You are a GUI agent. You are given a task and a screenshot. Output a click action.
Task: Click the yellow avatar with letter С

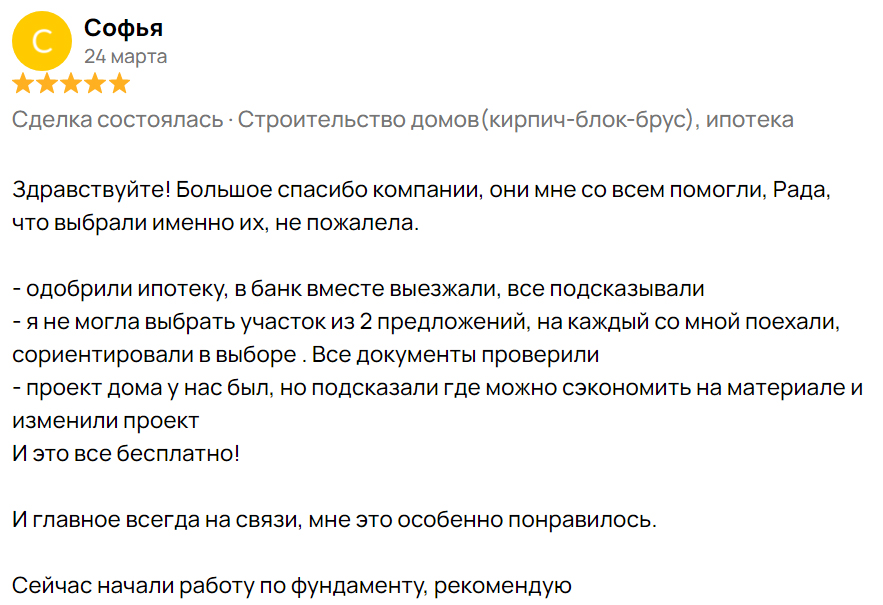click(x=41, y=41)
